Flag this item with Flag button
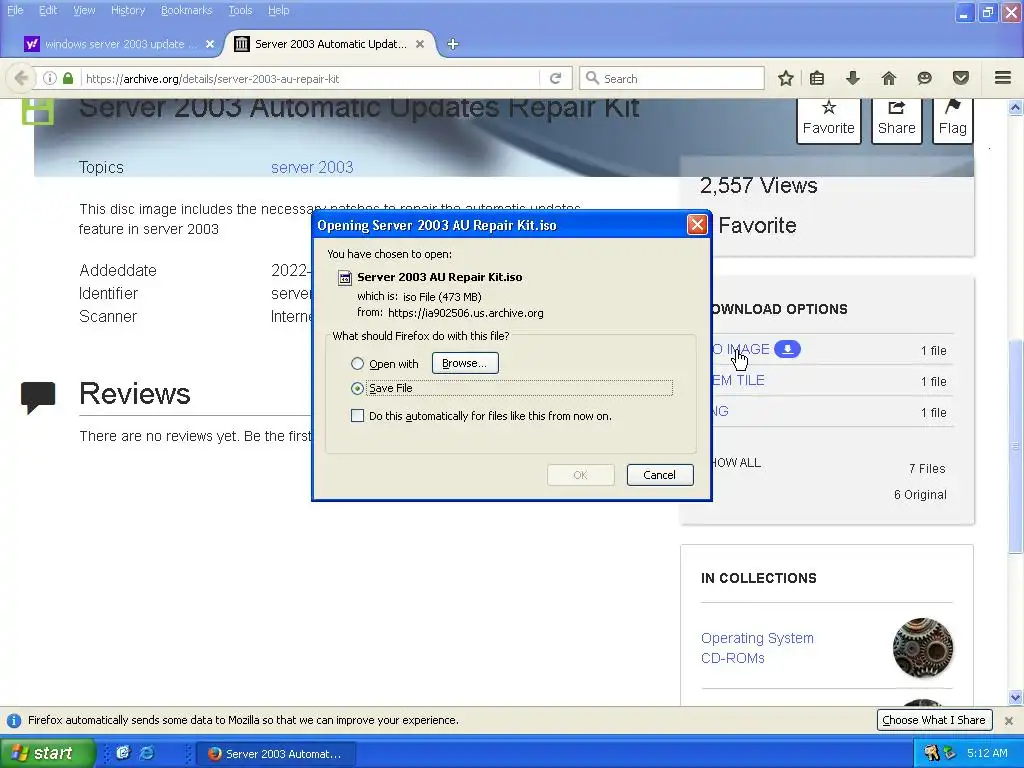This screenshot has height=768, width=1024. pos(953,120)
